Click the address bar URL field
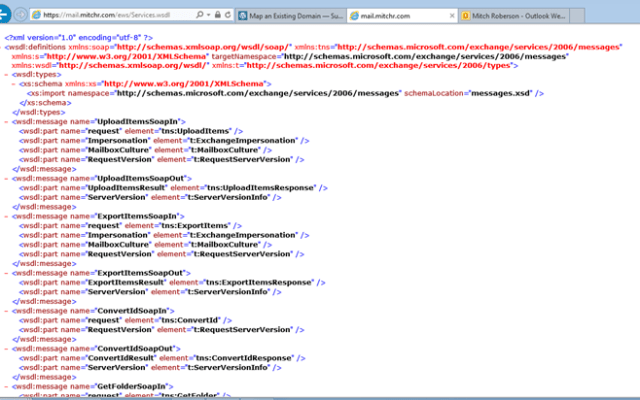Image resolution: width=640 pixels, height=400 pixels. 110,16
